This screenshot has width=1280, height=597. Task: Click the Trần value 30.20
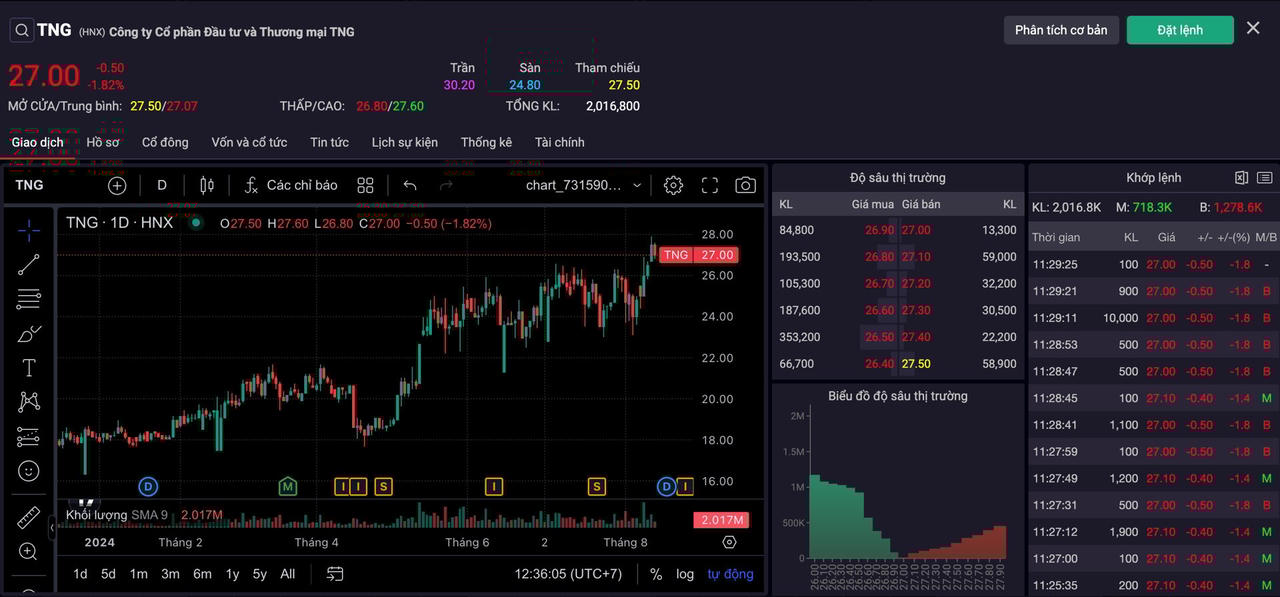459,85
